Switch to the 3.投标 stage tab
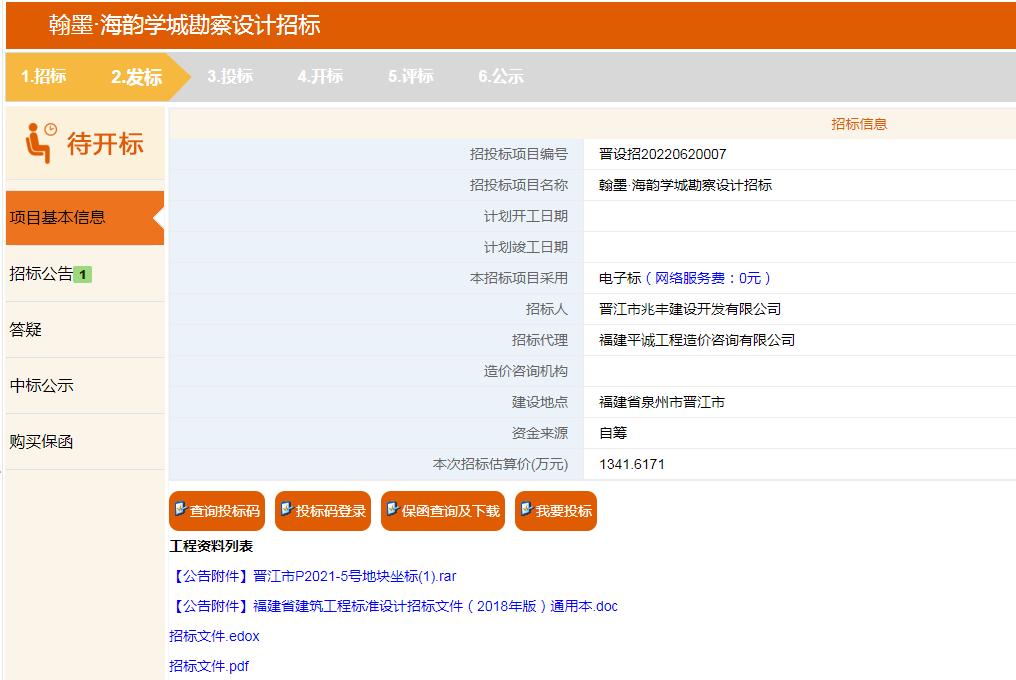The height and width of the screenshot is (680, 1016). [x=229, y=76]
